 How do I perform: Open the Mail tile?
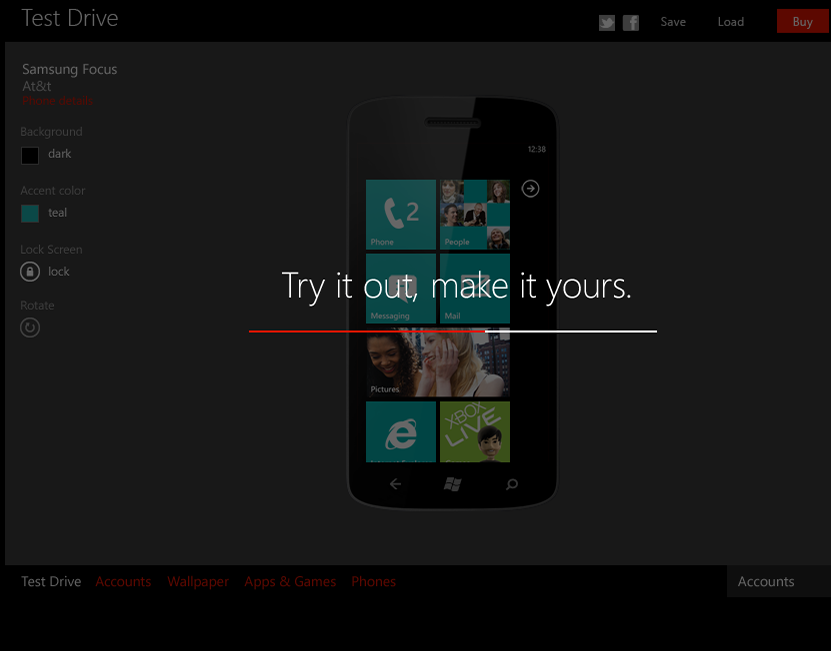475,288
